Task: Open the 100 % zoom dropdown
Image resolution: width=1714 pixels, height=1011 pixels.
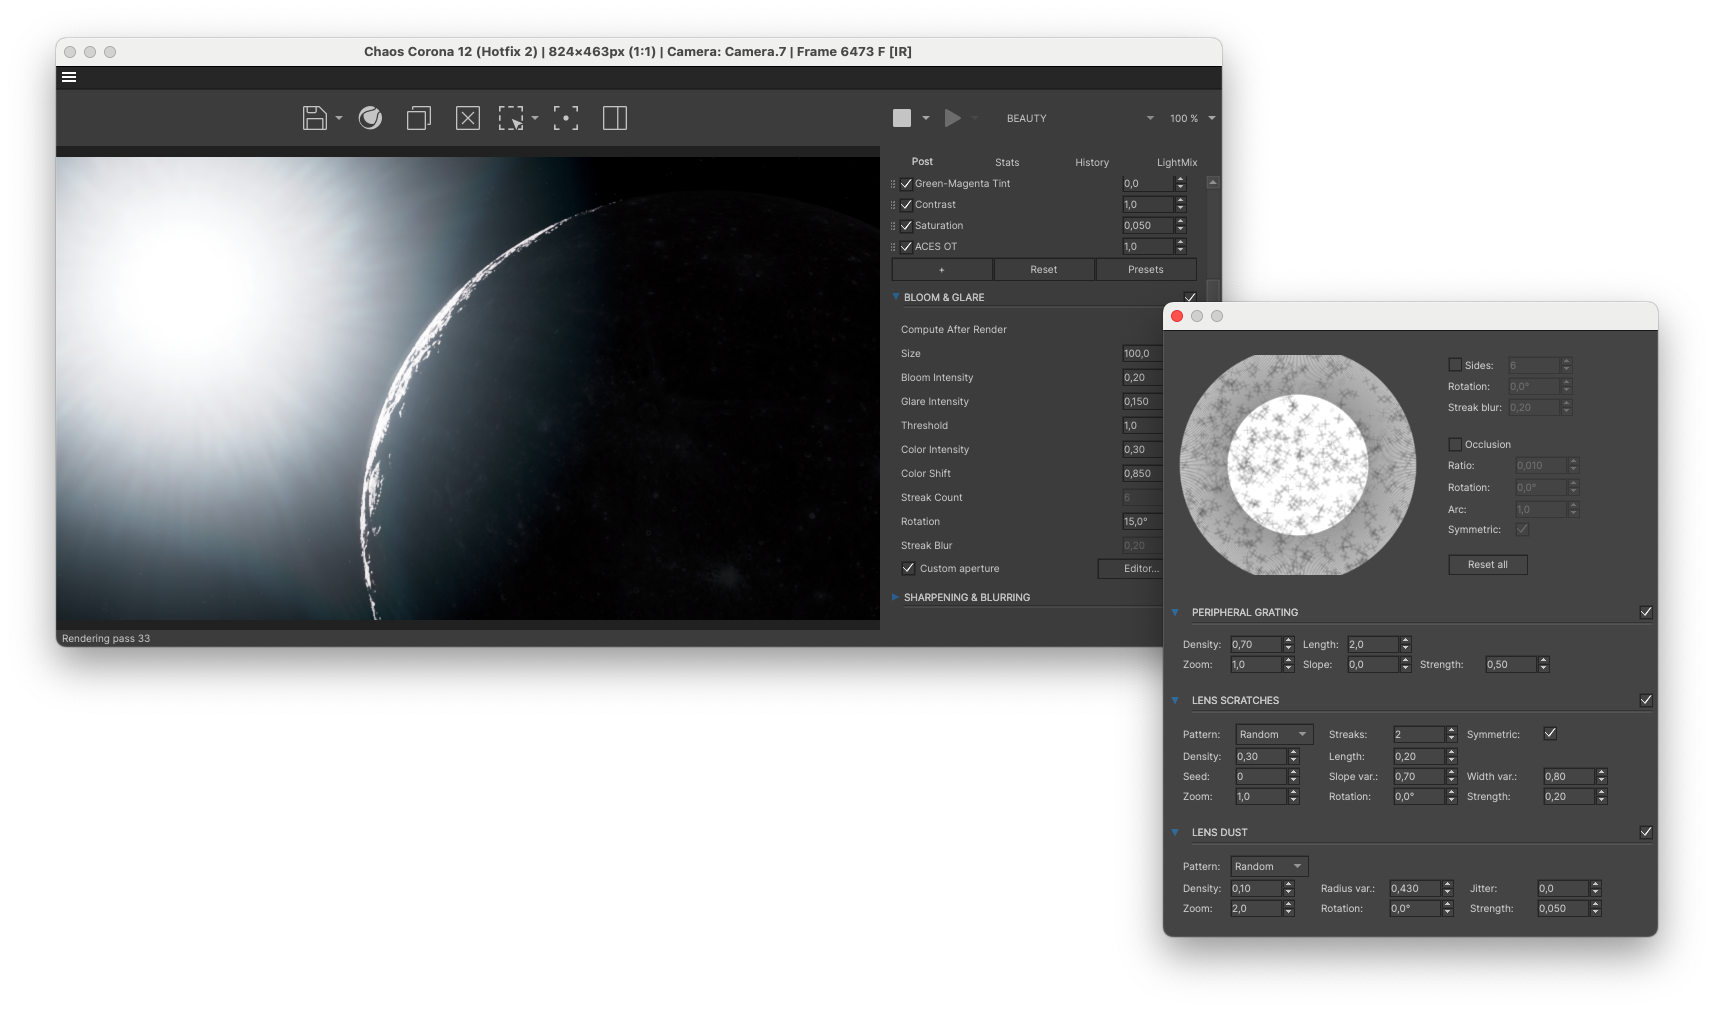Action: click(1193, 118)
